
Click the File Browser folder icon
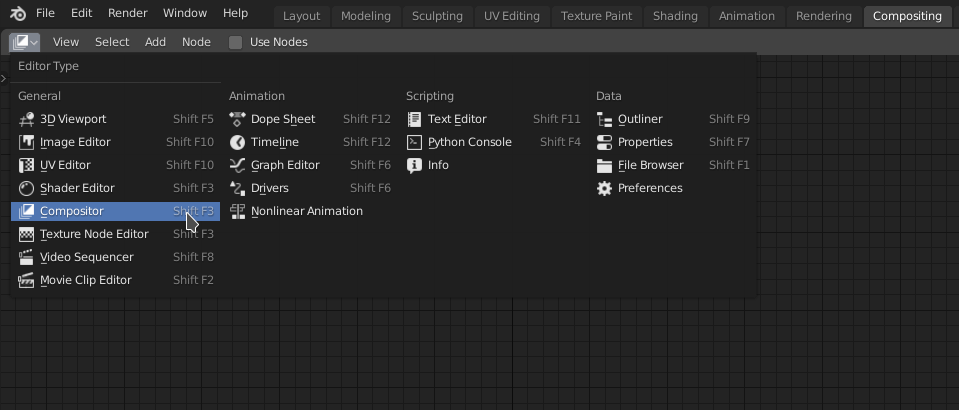(604, 165)
